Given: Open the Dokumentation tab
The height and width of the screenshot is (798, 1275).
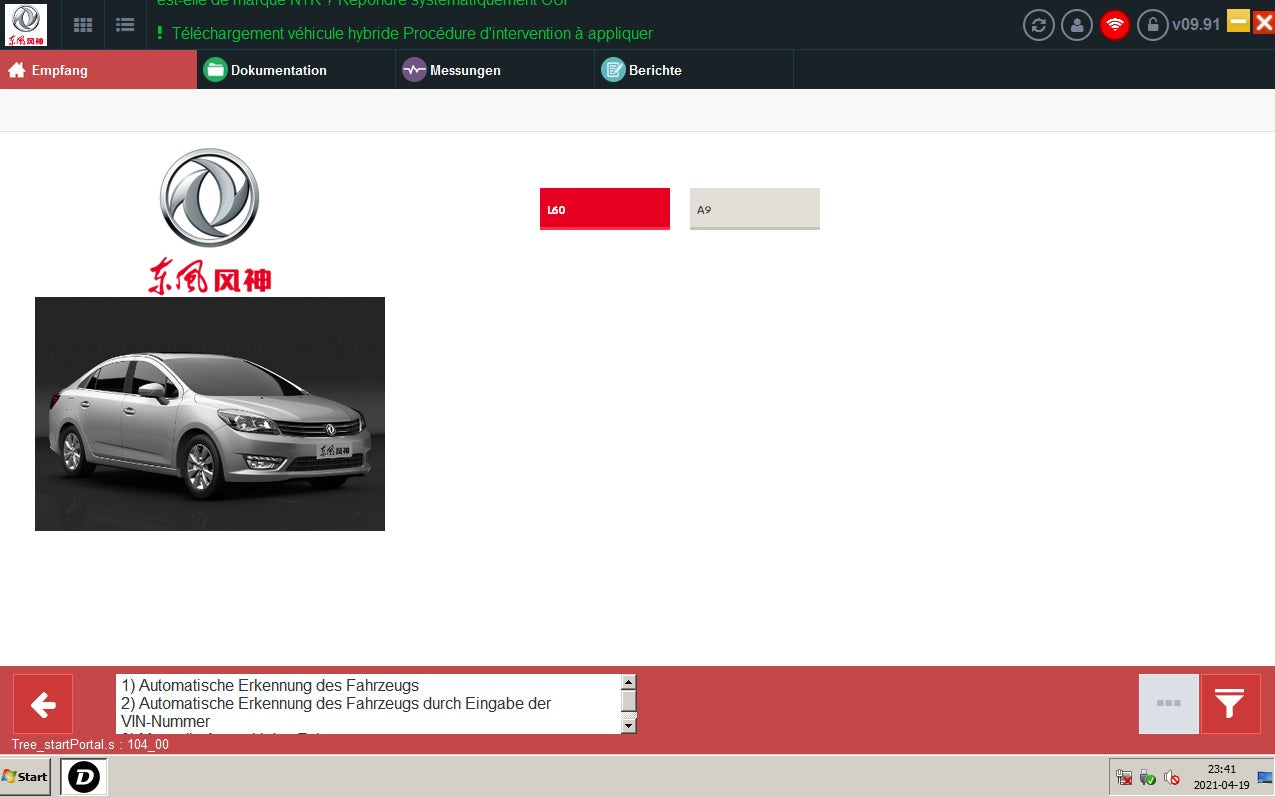Looking at the screenshot, I should (x=296, y=70).
